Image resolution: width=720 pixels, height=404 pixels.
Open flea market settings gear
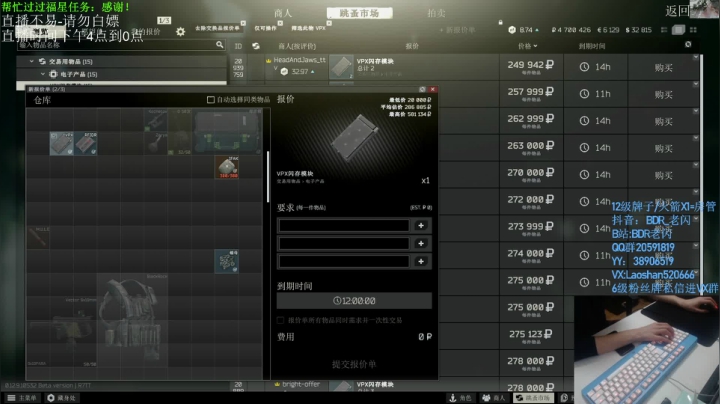pyautogui.click(x=180, y=32)
